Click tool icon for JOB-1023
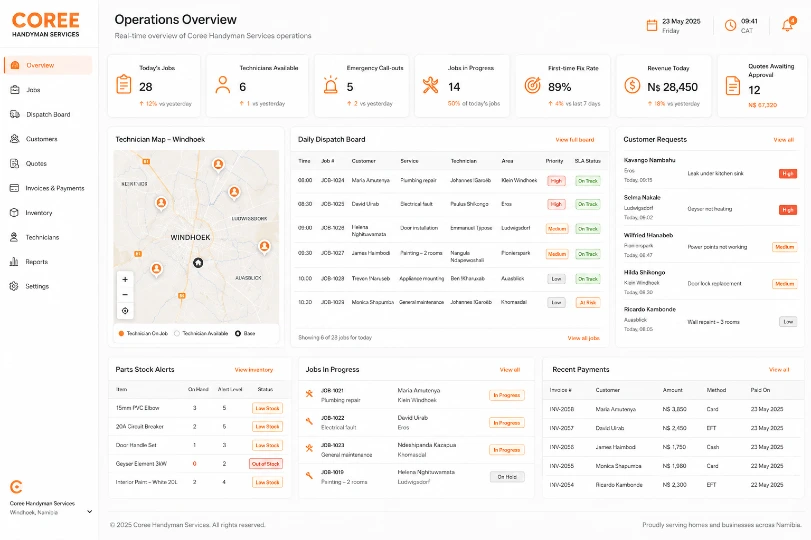This screenshot has width=811, height=540. (309, 448)
